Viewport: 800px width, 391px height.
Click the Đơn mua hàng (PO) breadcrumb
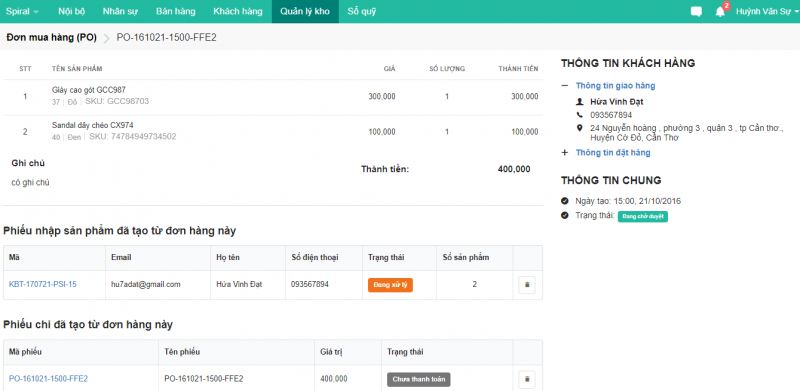point(52,37)
